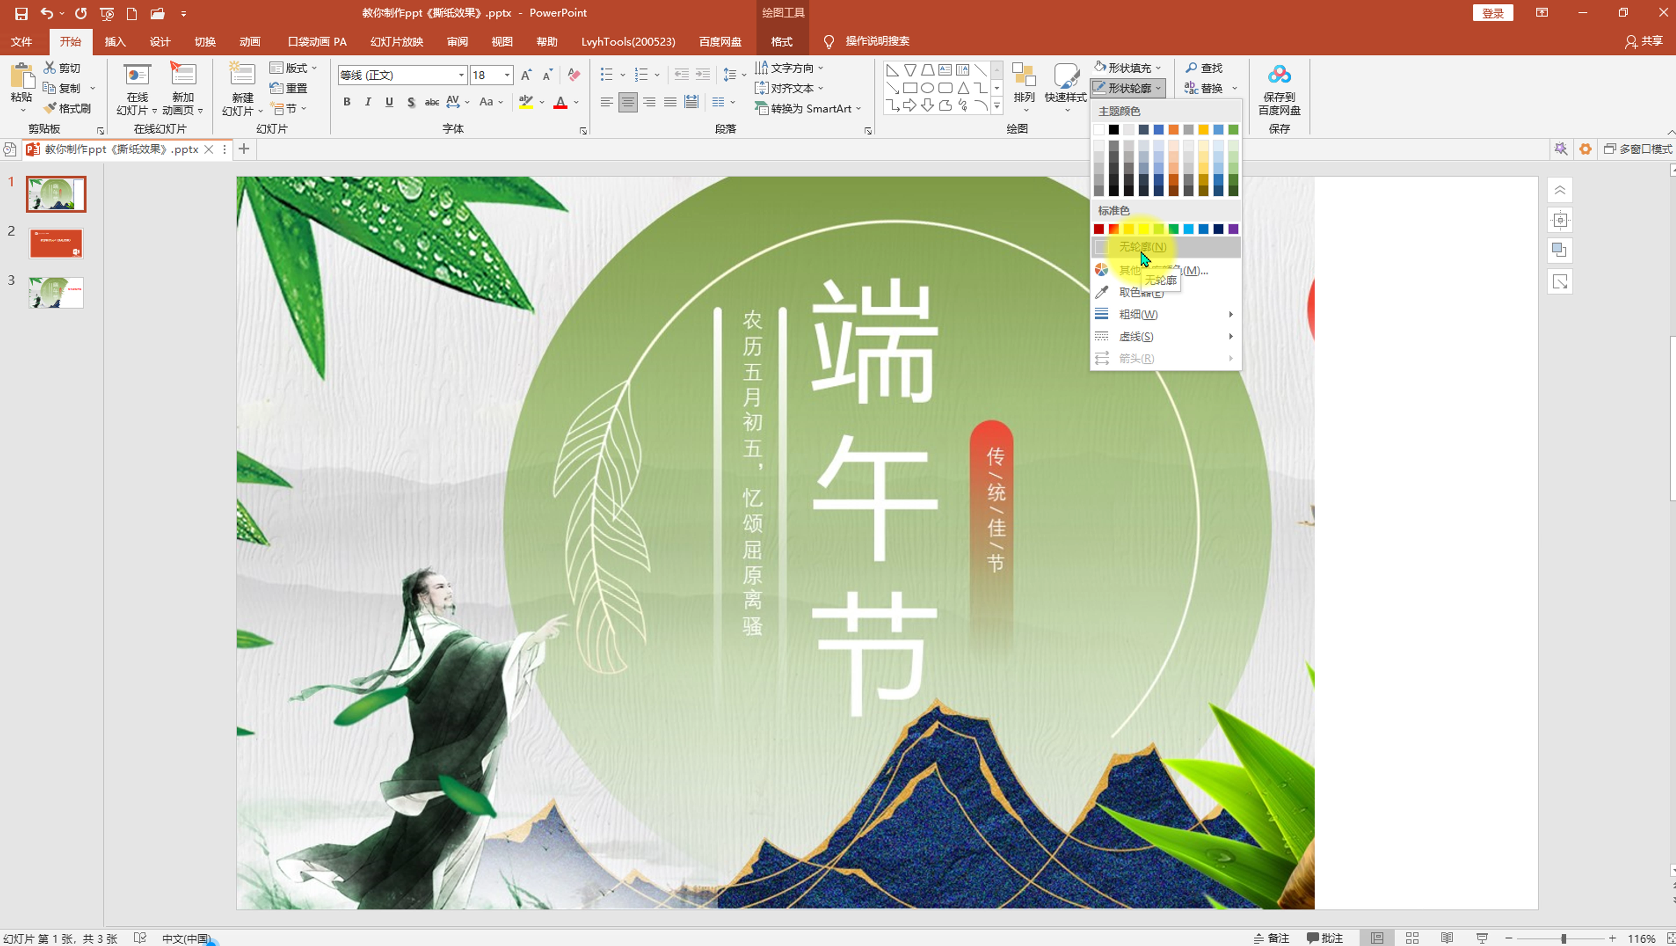Open font color dropdown arrow
The image size is (1676, 946).
click(x=576, y=102)
